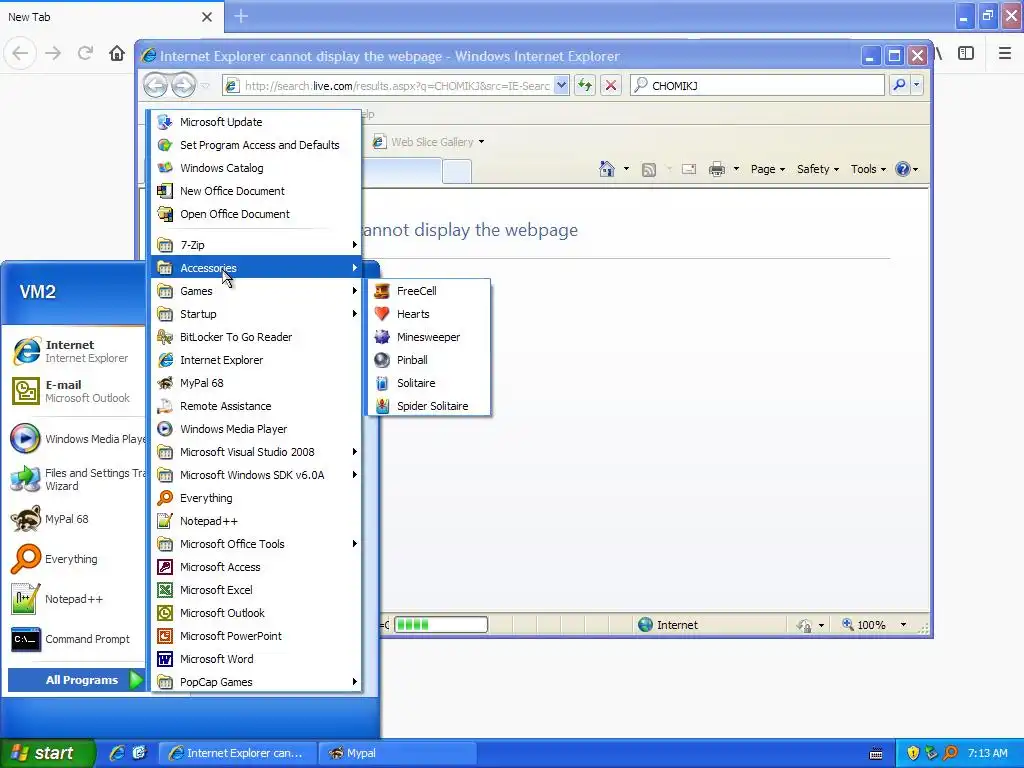Viewport: 1024px width, 768px height.
Task: Click the IE Stop button
Action: tap(611, 86)
